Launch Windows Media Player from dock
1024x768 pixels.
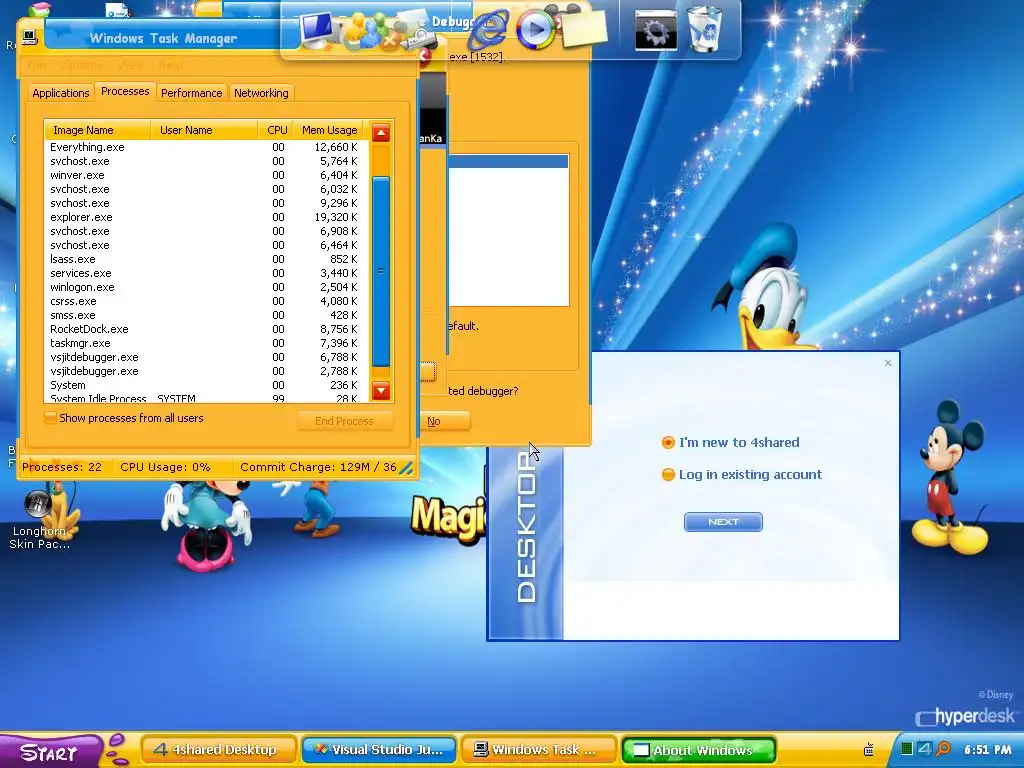click(x=536, y=29)
